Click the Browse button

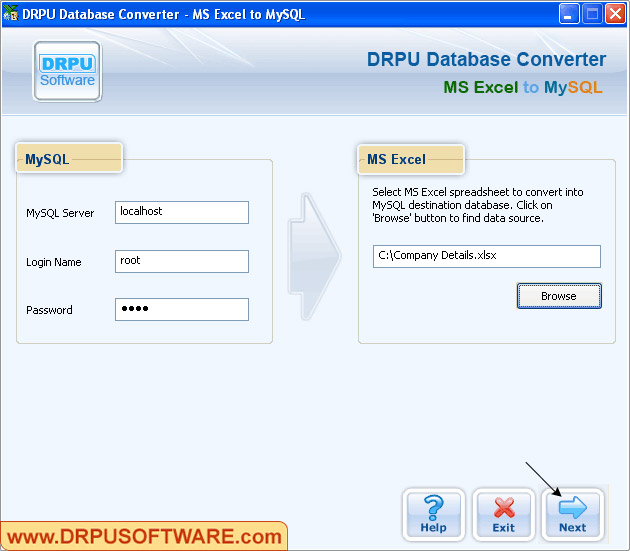(559, 296)
